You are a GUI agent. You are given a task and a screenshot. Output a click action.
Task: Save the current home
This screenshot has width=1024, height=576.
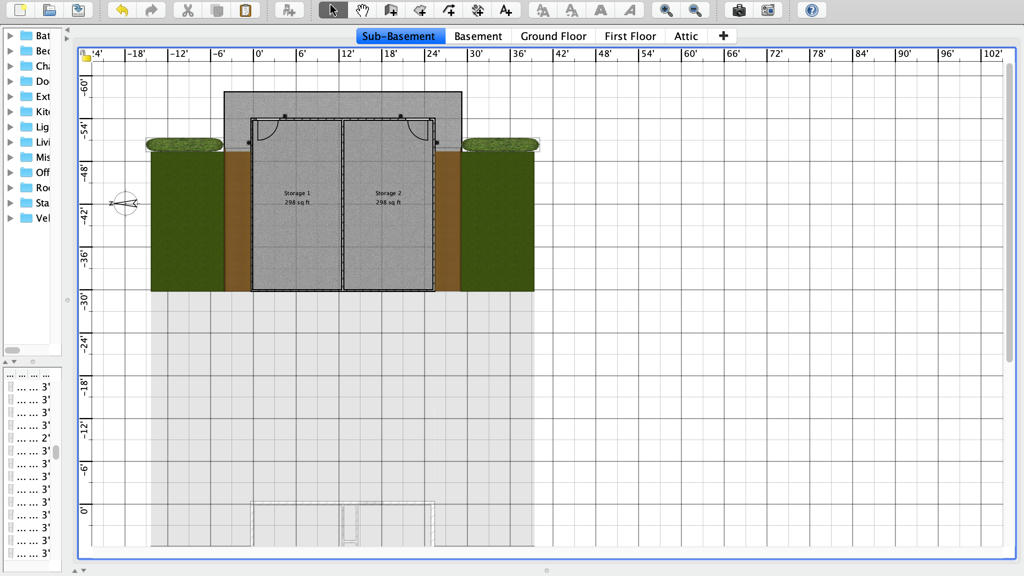click(x=78, y=10)
